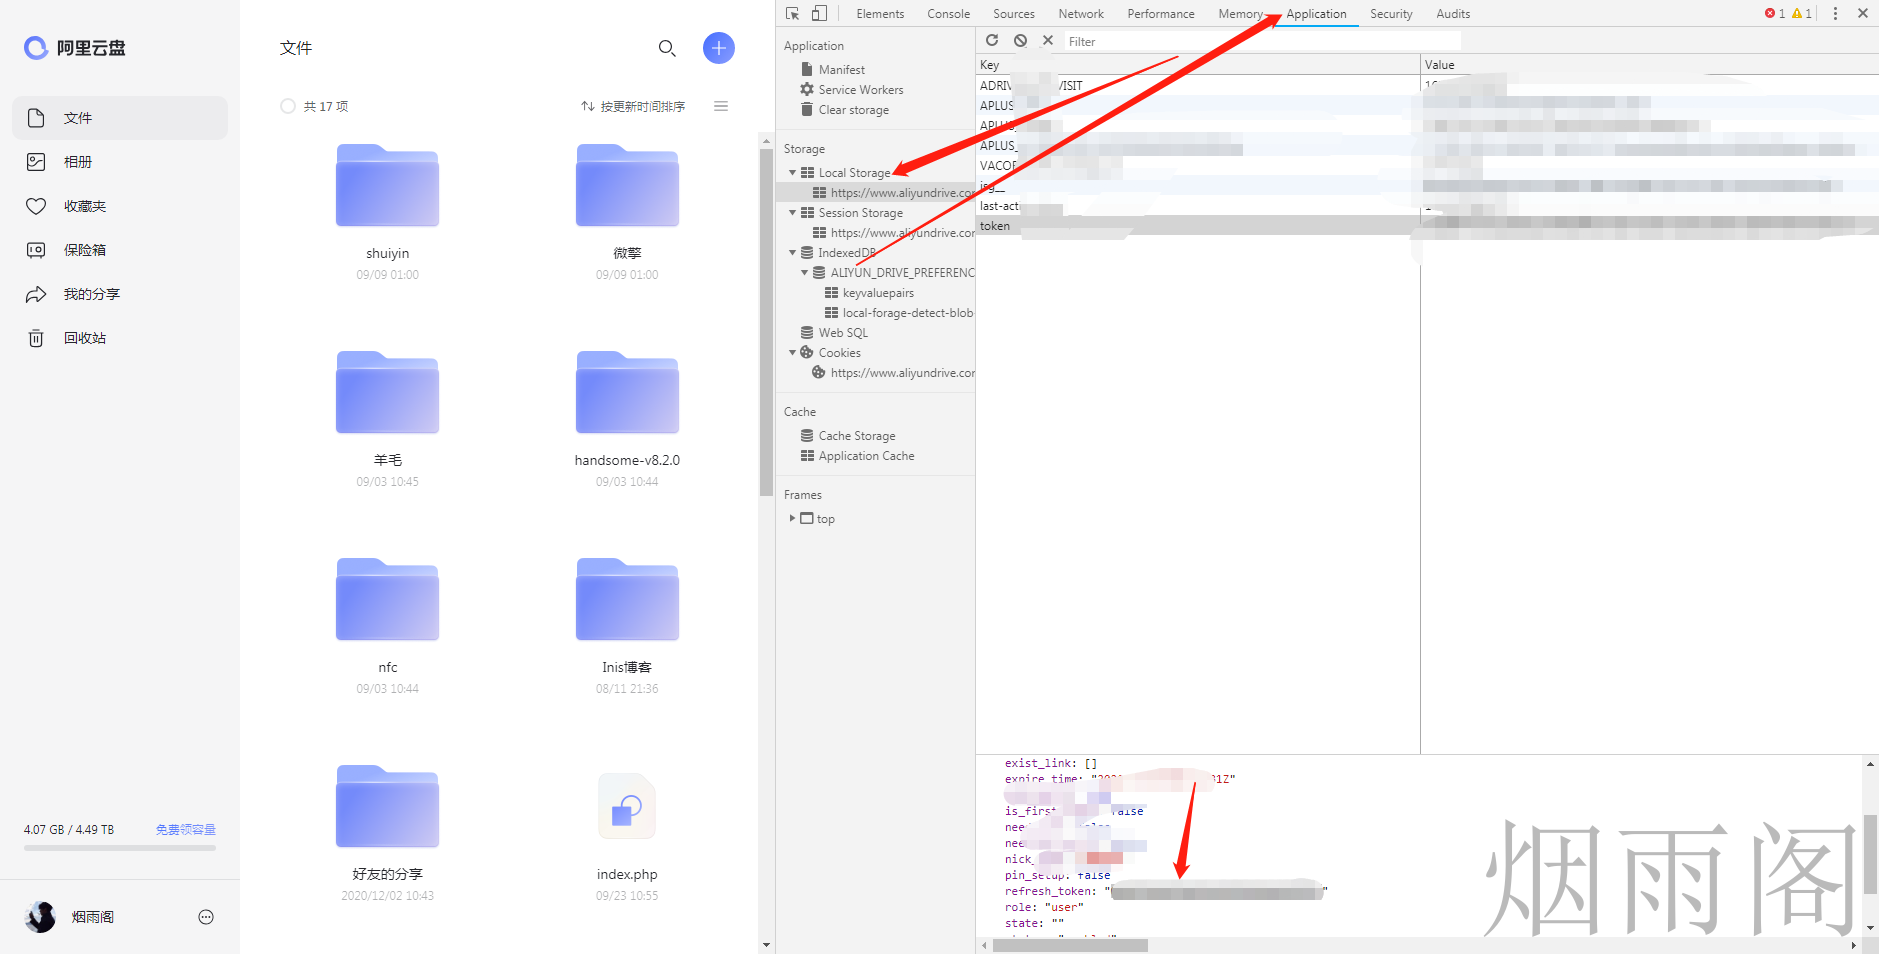Switch file list view layout icon
The image size is (1879, 954).
tap(721, 106)
